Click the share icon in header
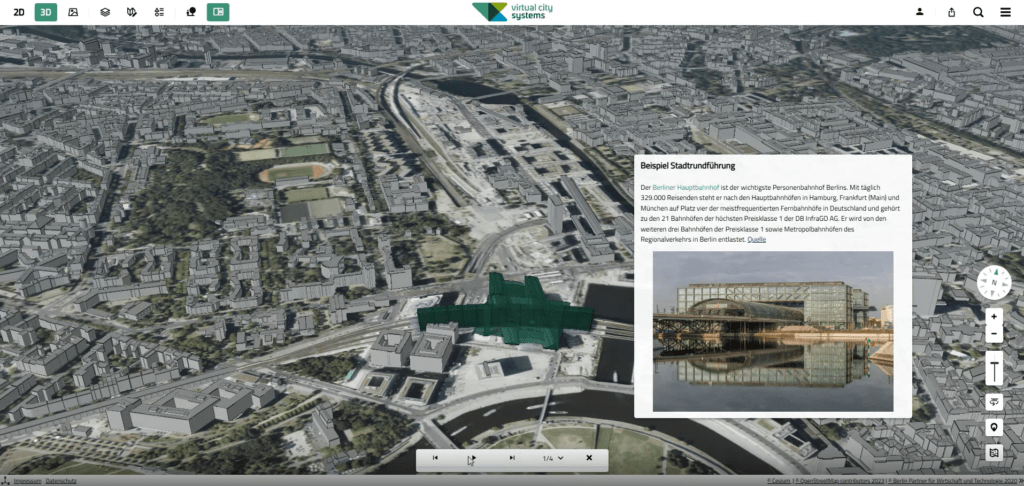 click(x=952, y=12)
